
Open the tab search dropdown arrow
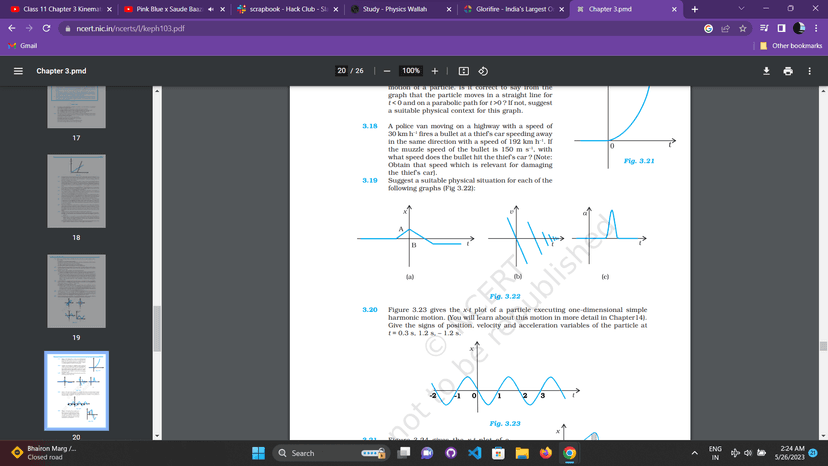coord(741,9)
